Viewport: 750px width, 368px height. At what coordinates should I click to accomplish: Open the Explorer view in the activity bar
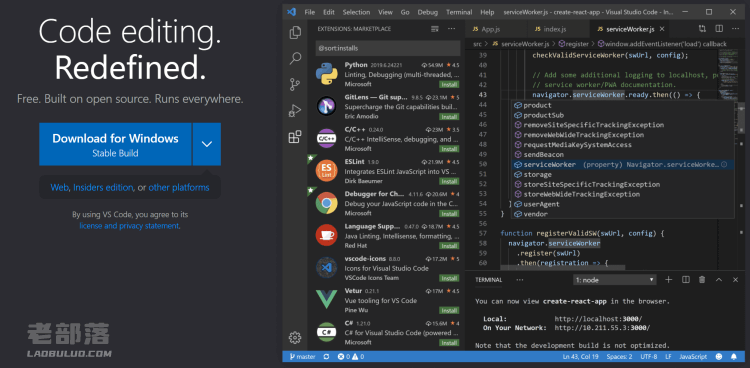[295, 33]
